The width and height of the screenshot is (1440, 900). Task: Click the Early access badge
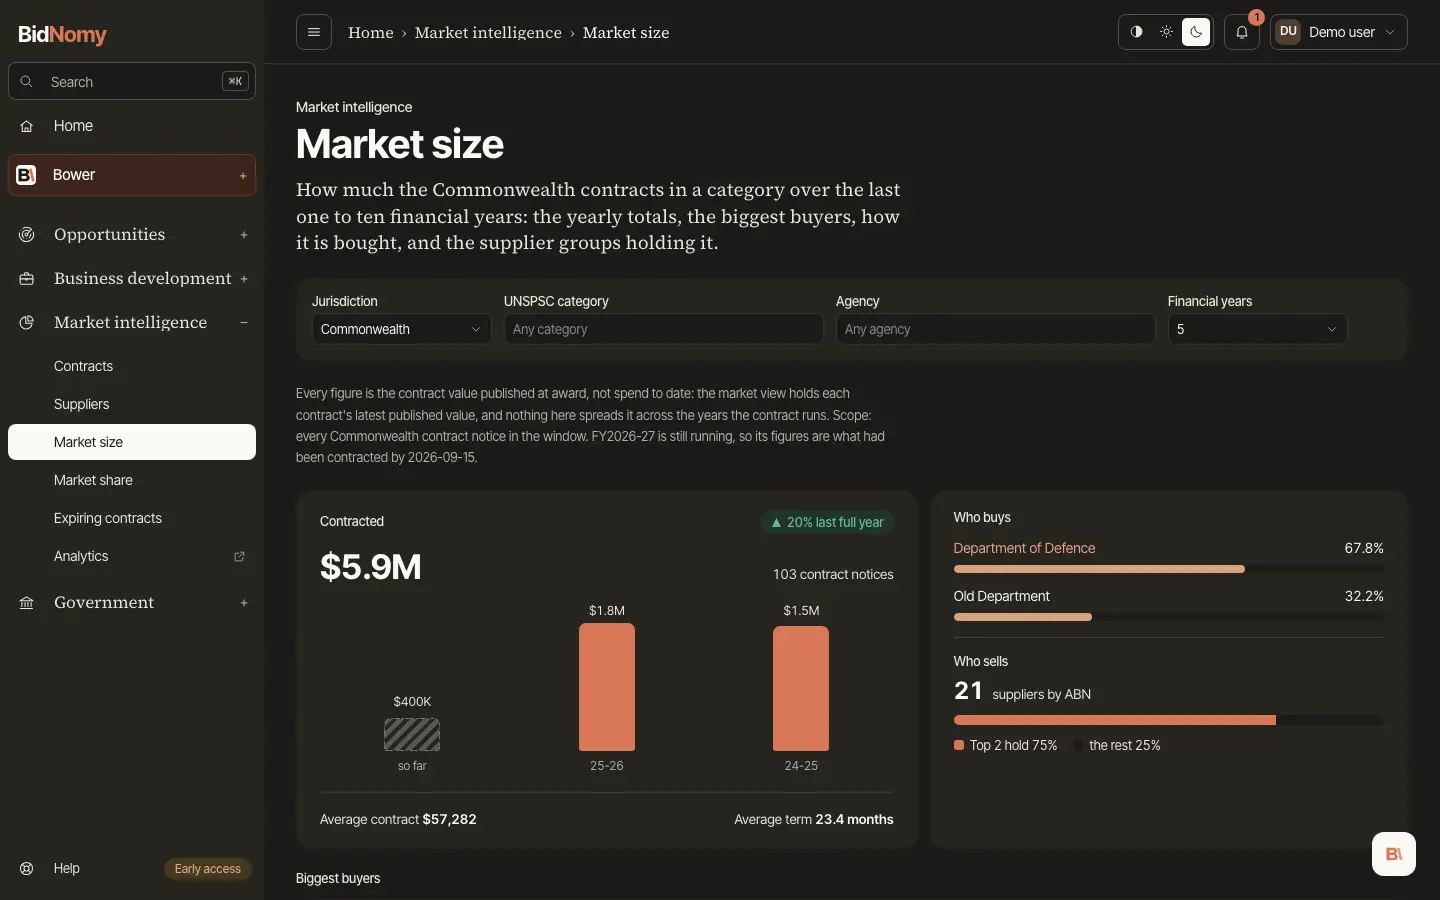[x=208, y=869]
